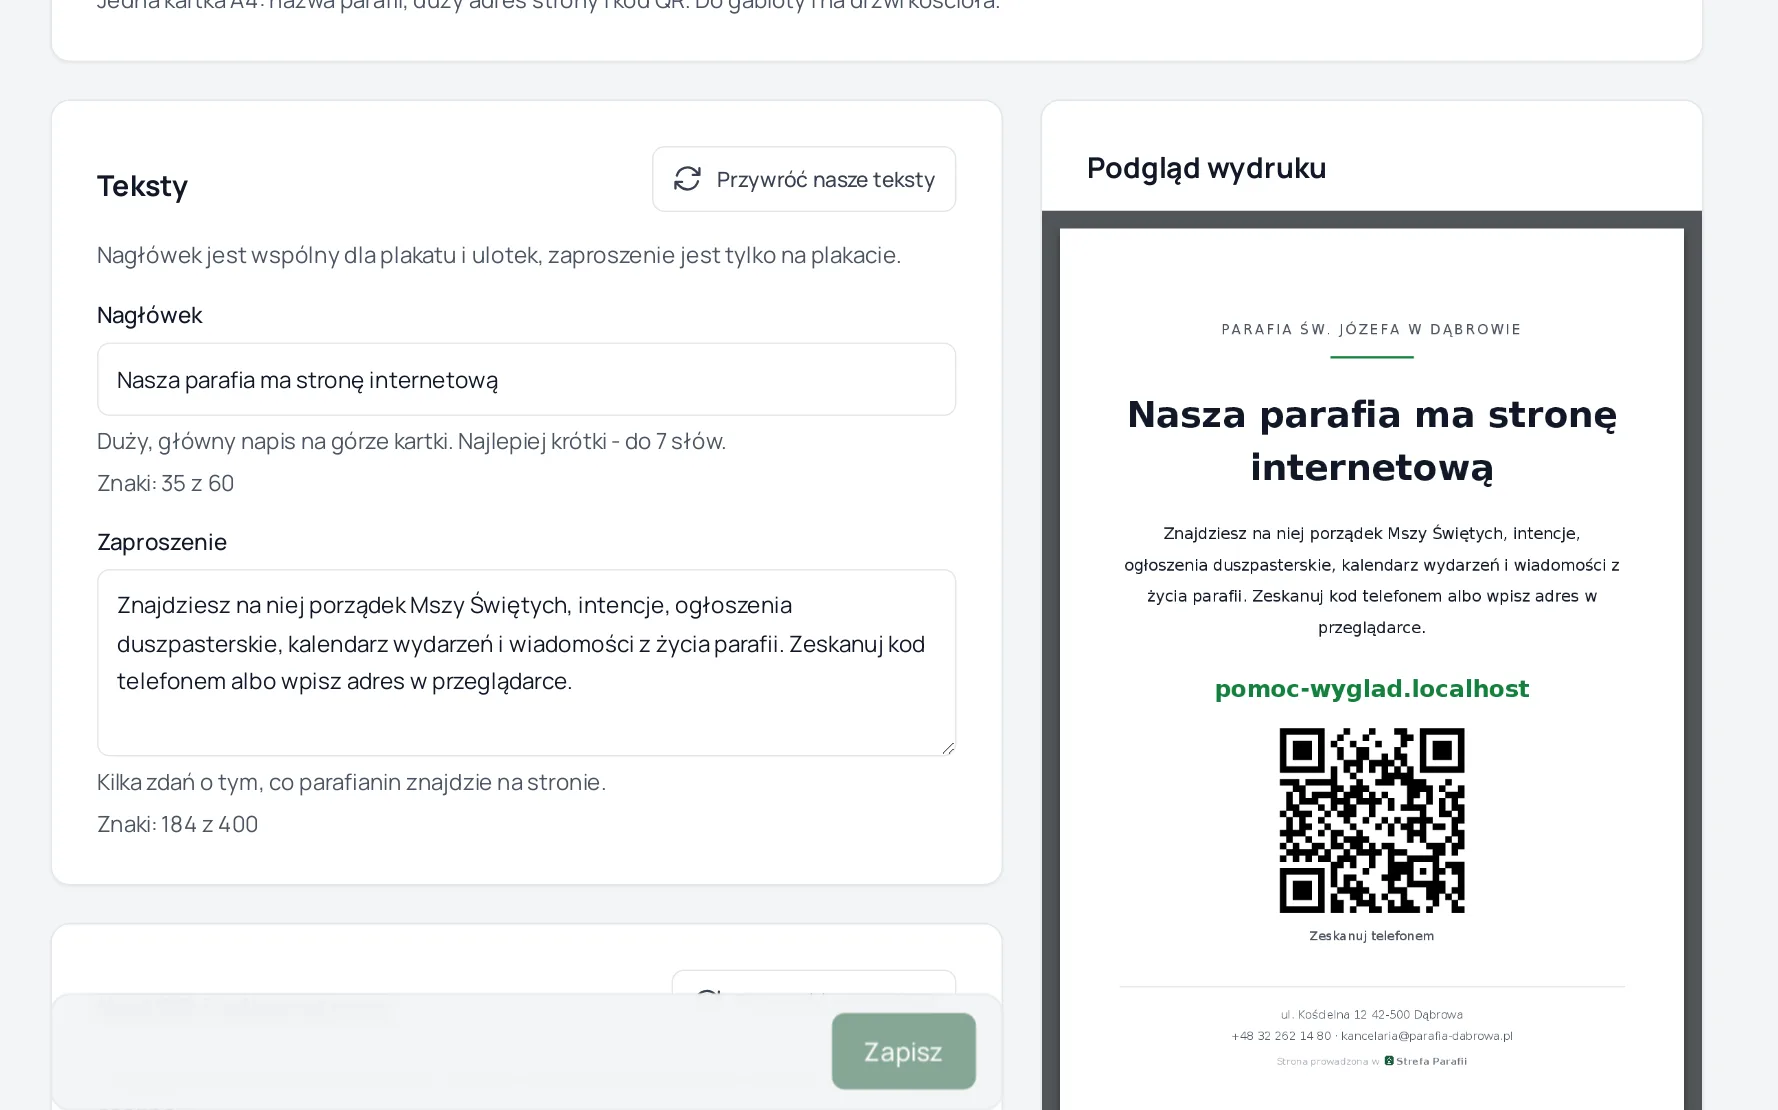Click the Nagłówek field label

click(149, 315)
